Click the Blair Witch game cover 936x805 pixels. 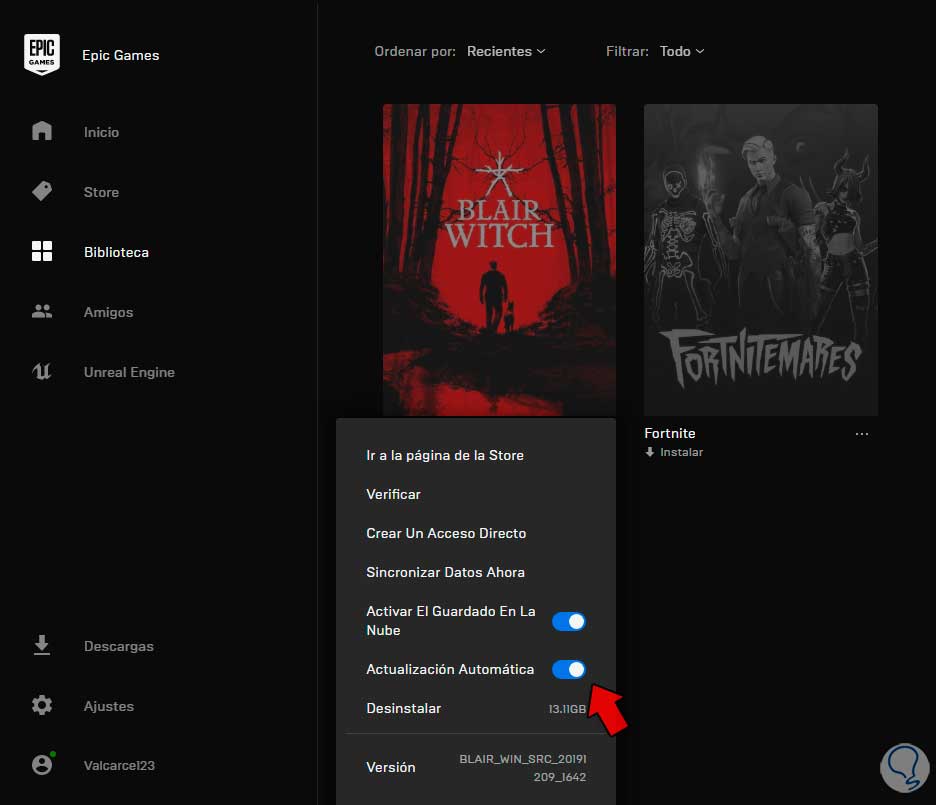coord(499,260)
